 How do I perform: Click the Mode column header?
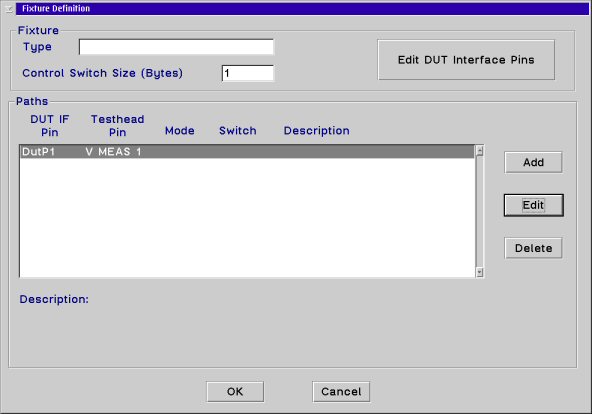180,131
